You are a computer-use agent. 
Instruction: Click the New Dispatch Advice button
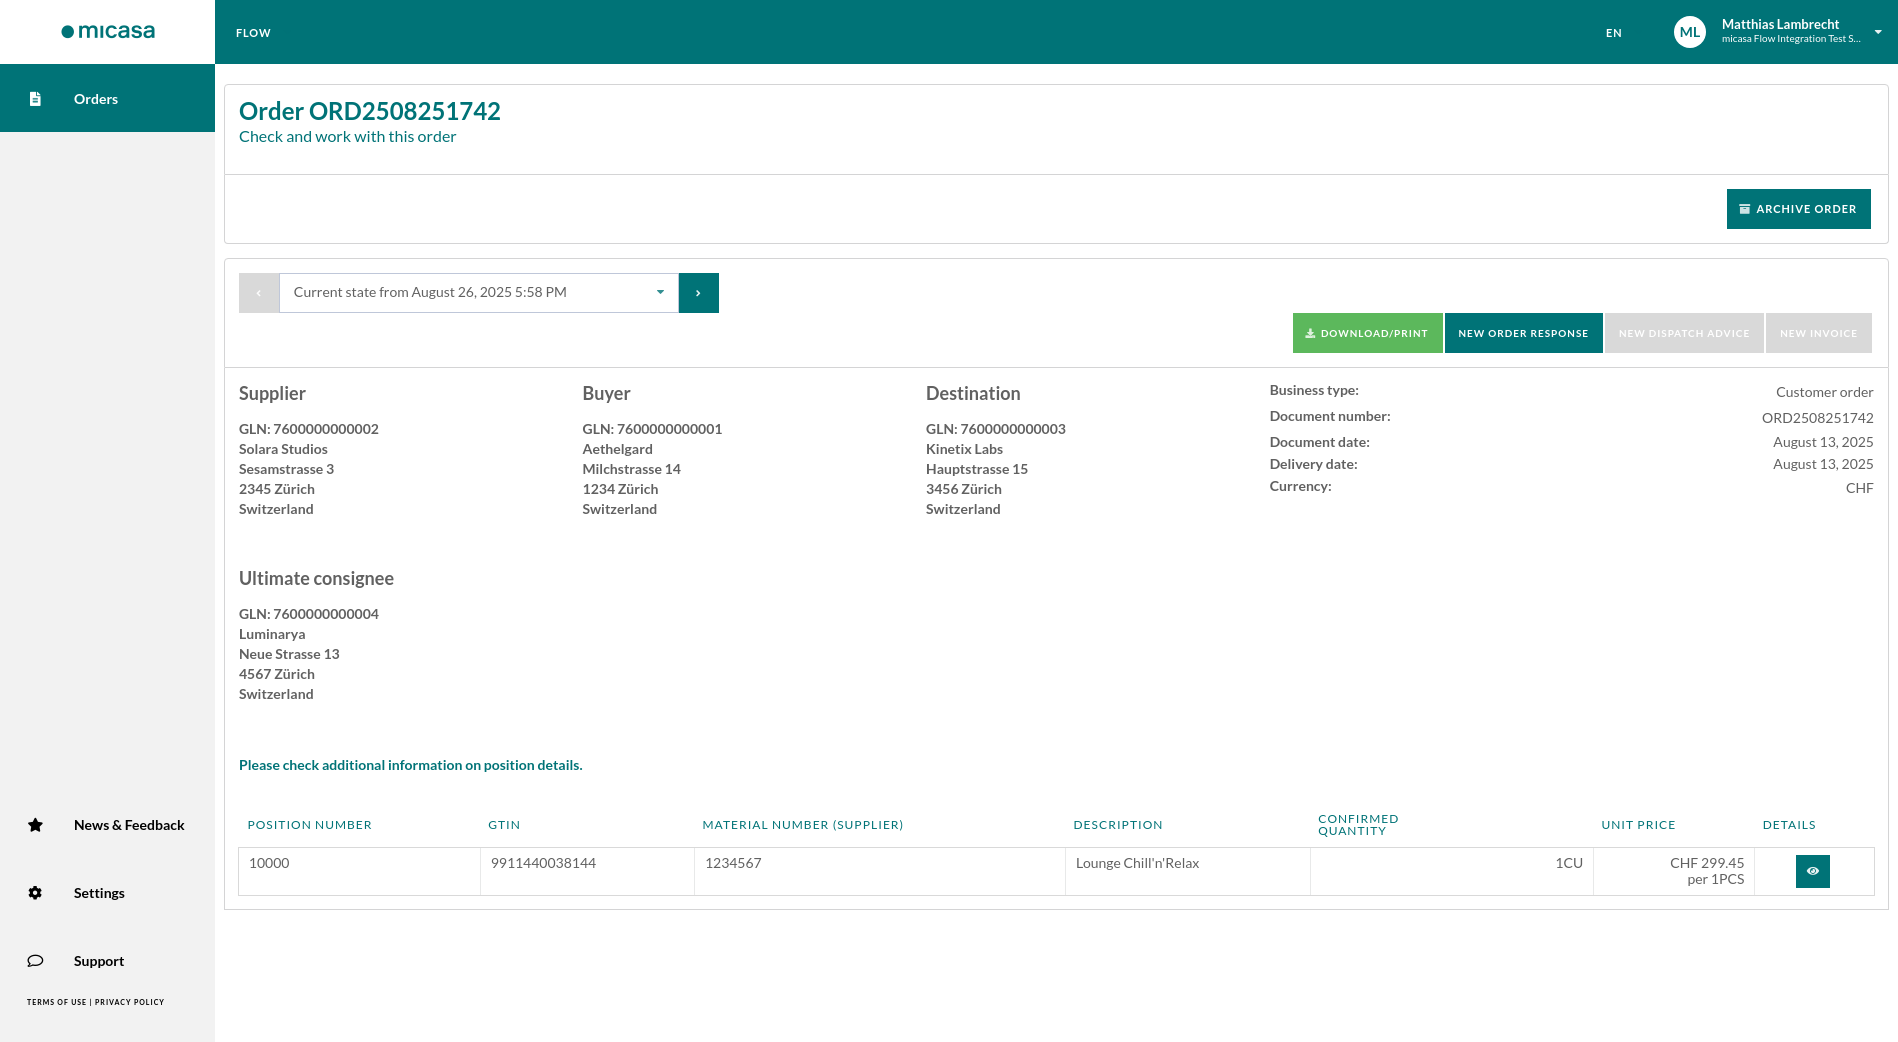click(1684, 333)
